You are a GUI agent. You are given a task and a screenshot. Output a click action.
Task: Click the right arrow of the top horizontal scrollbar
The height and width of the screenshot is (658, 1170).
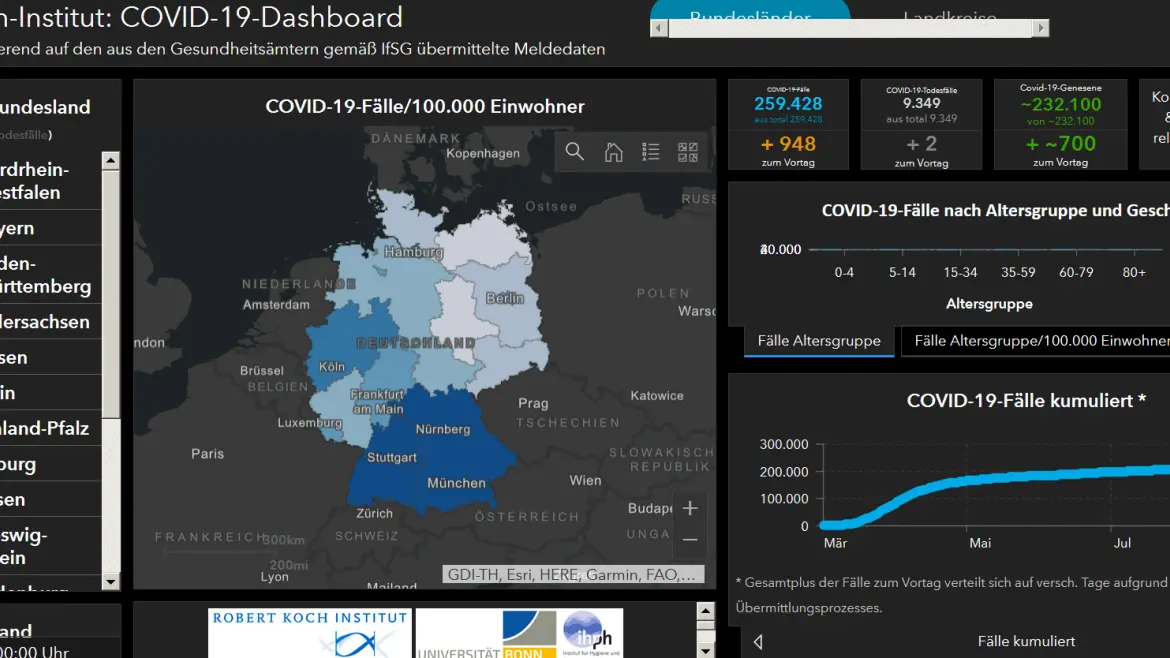tap(1041, 28)
